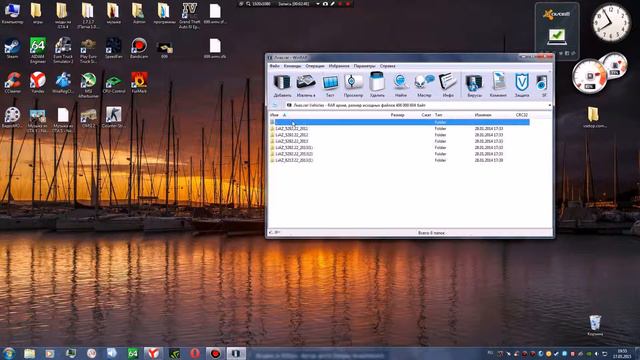Click the Вирусы (Virus scan) toolbar icon
The width and height of the screenshot is (640, 360).
tap(474, 85)
